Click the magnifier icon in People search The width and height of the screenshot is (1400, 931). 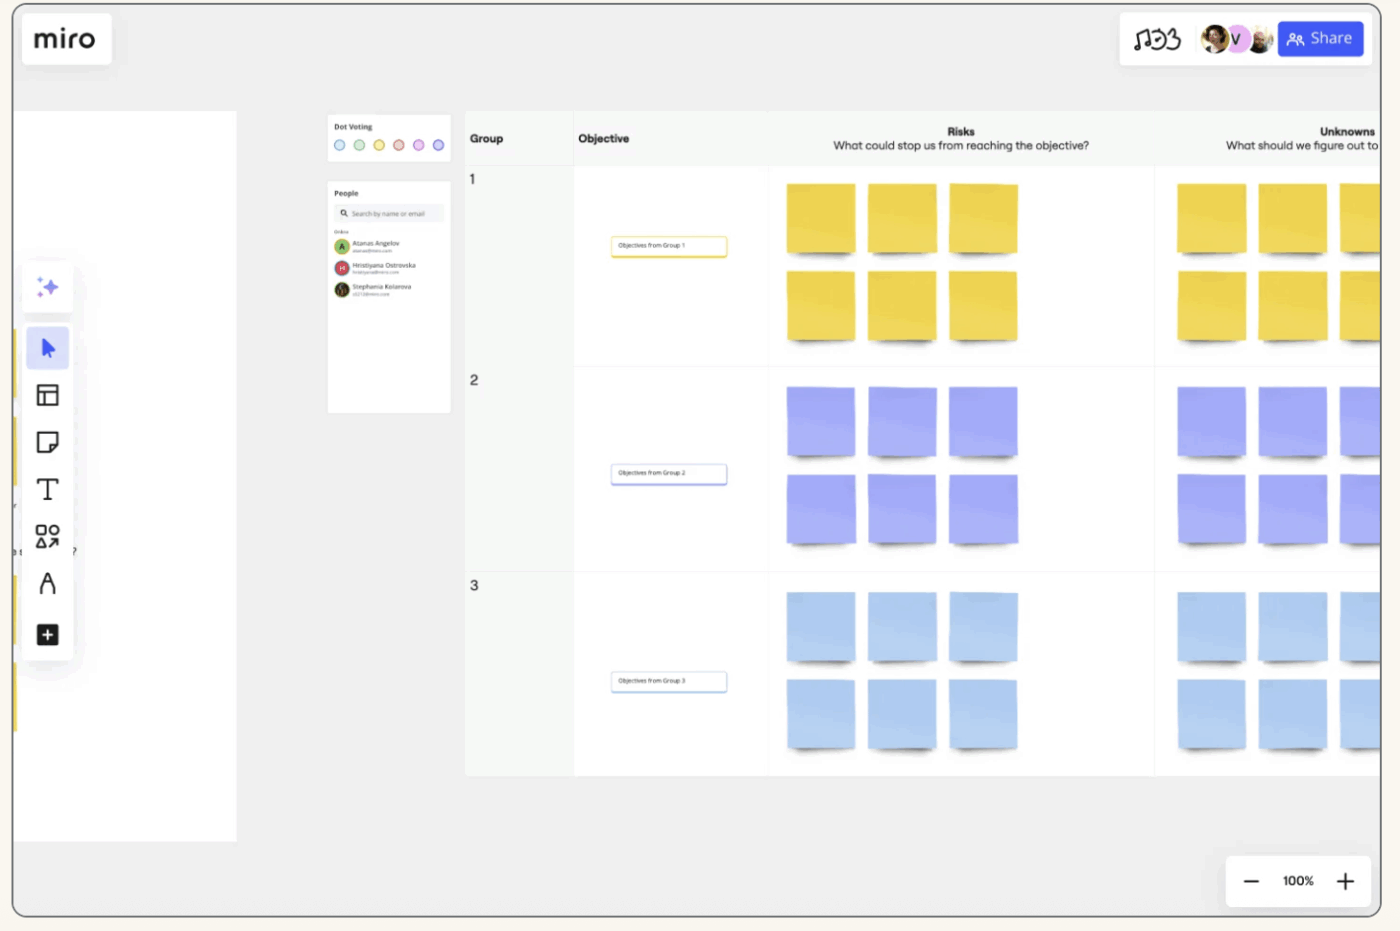point(344,213)
